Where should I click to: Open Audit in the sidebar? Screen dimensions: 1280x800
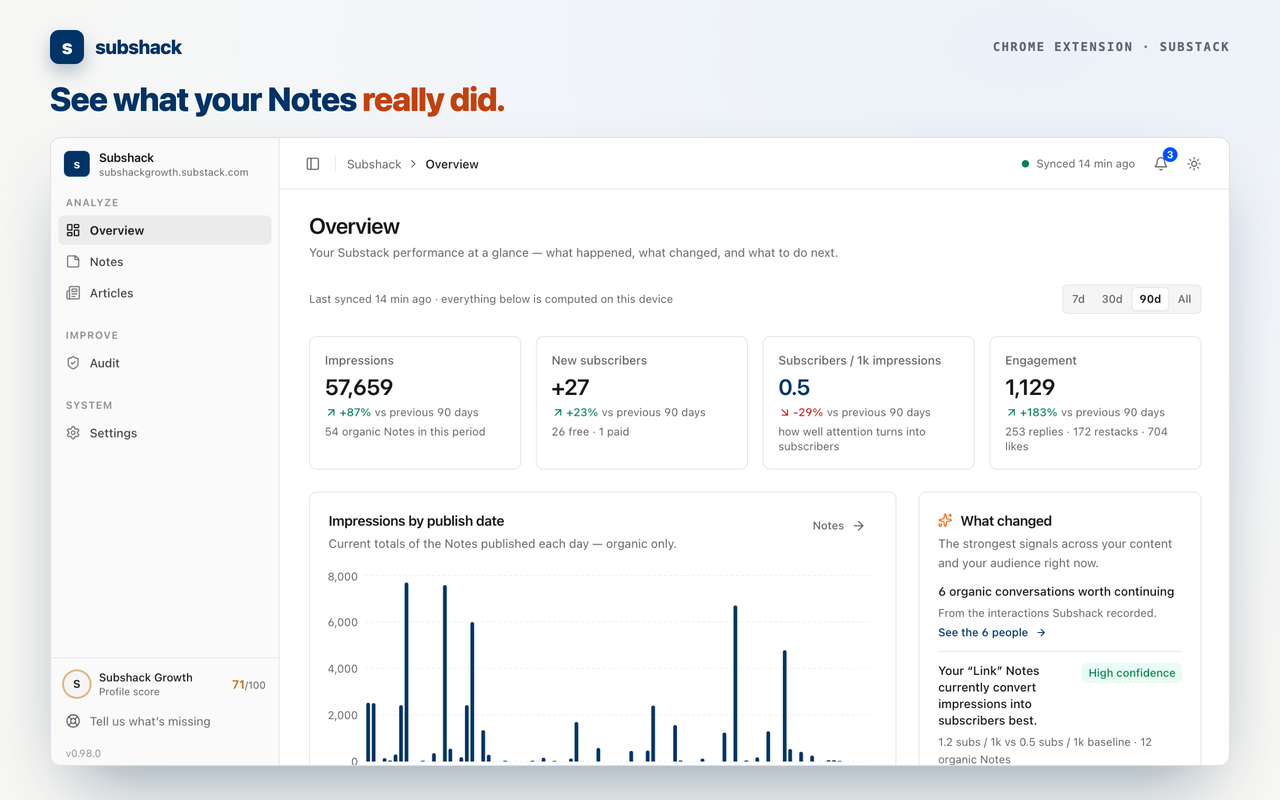pos(165,363)
